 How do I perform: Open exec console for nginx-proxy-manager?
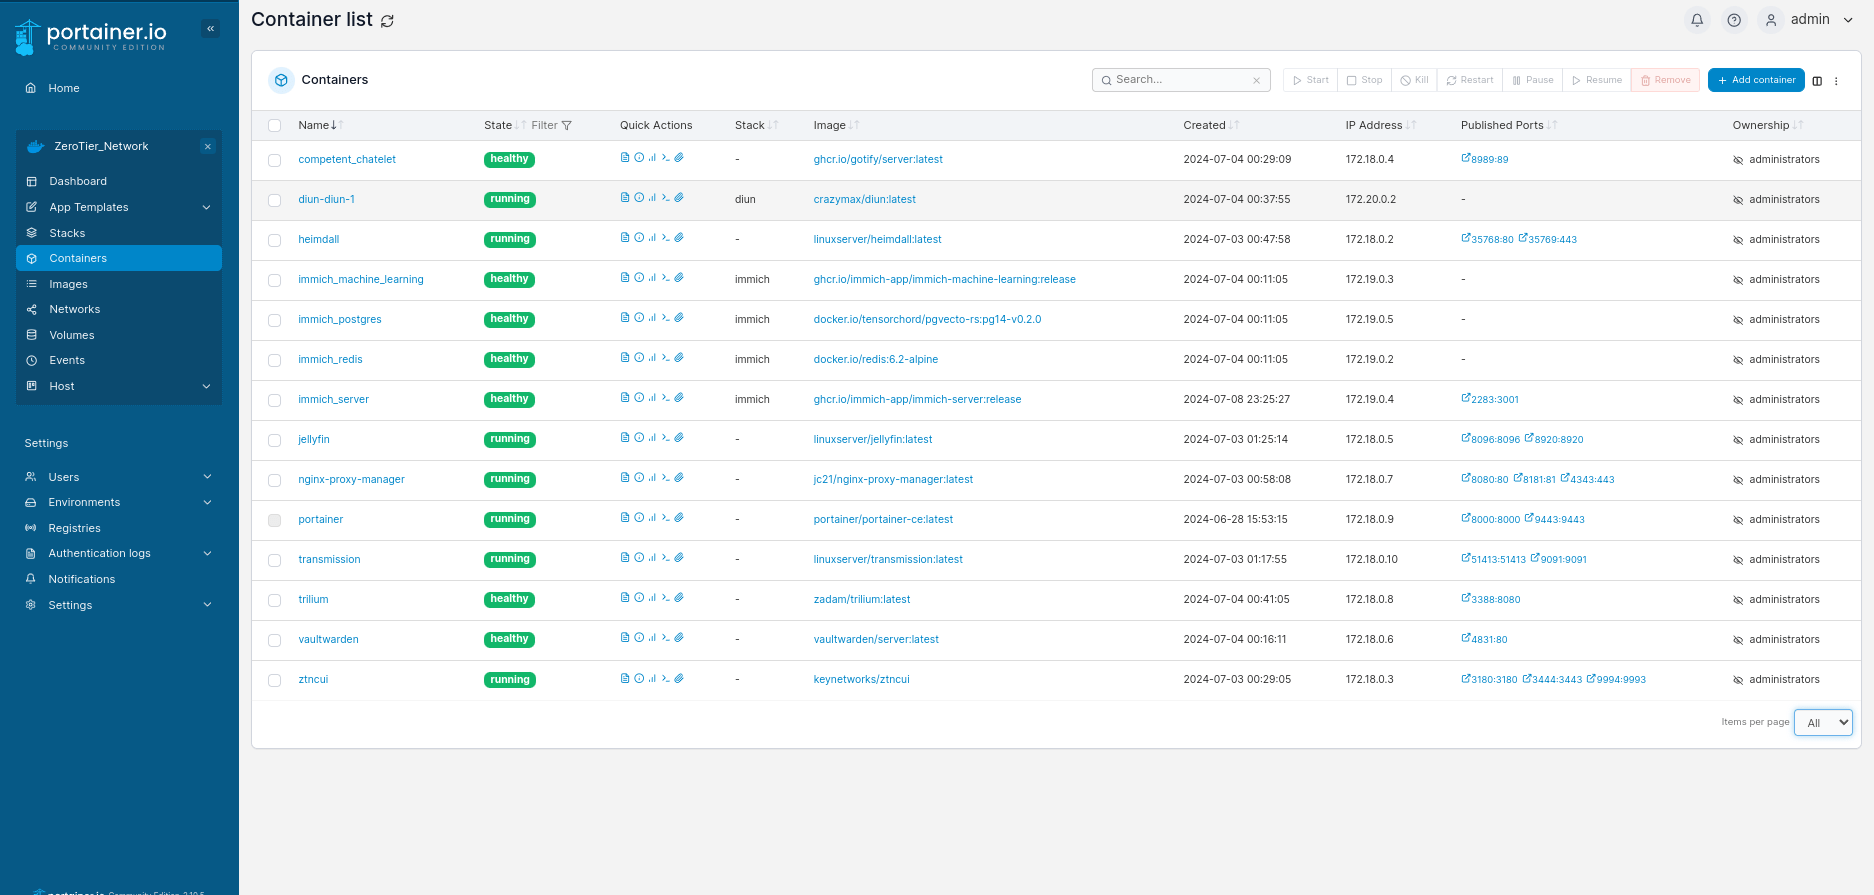(x=666, y=478)
